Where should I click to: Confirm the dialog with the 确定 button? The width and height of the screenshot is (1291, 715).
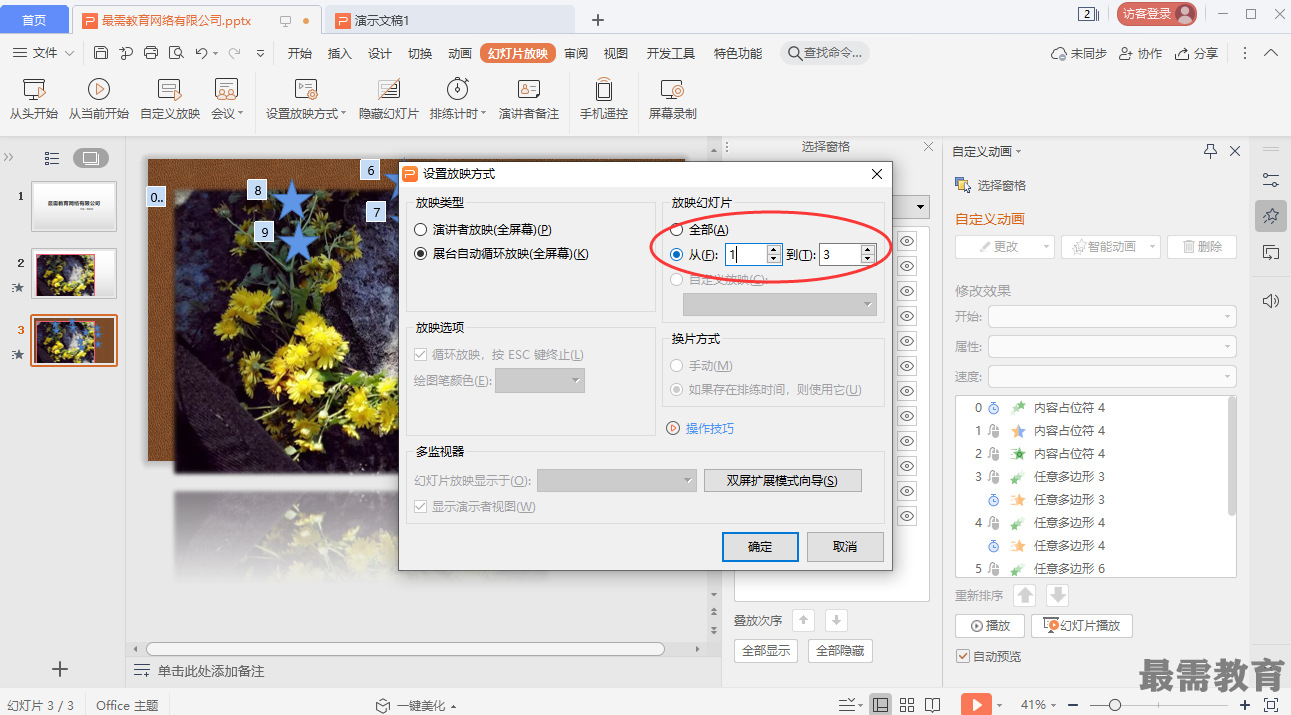[760, 547]
